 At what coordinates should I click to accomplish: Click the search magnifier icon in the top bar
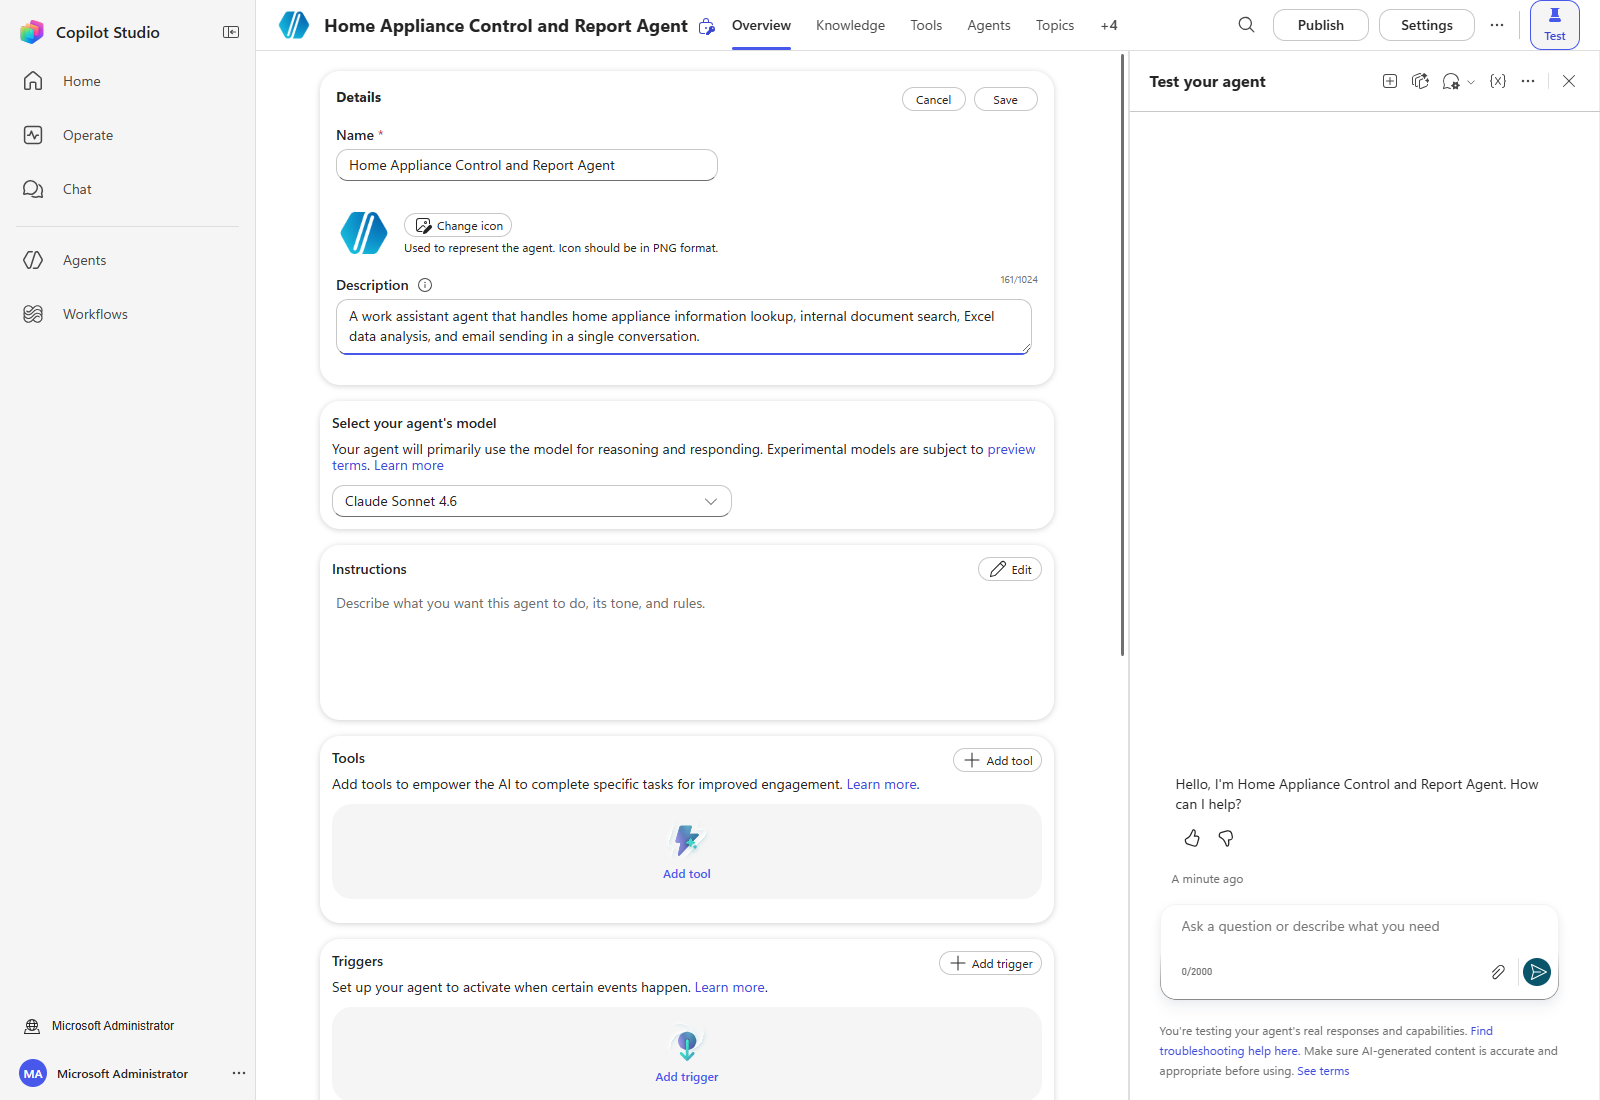(x=1246, y=25)
